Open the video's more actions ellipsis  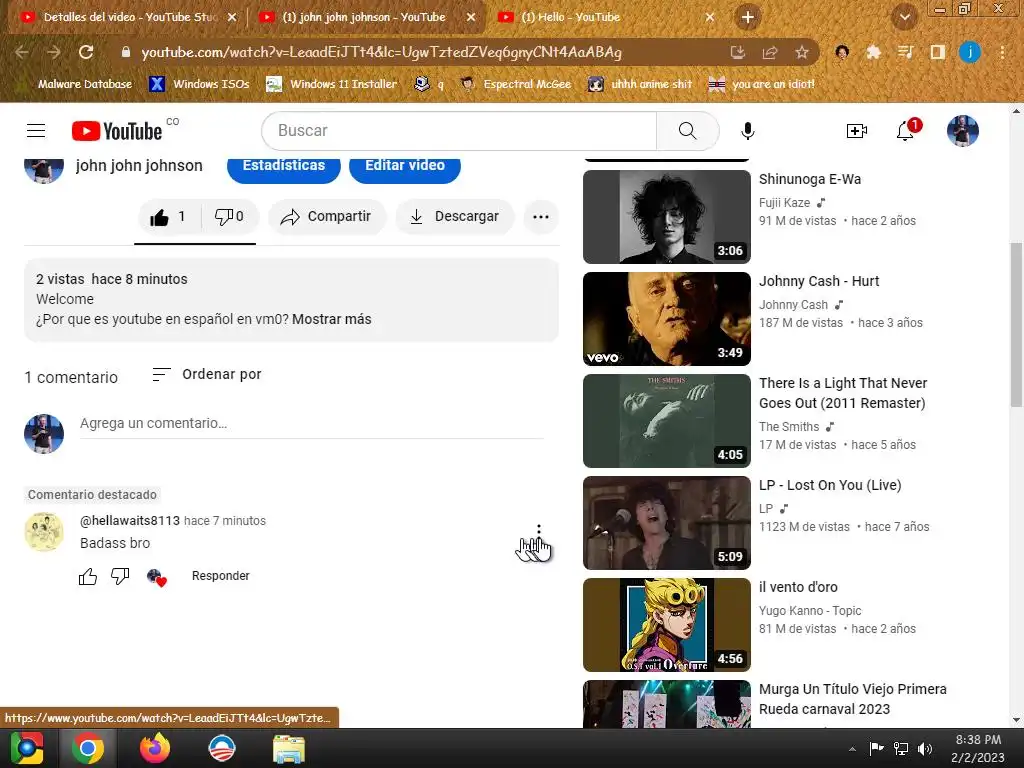point(541,217)
